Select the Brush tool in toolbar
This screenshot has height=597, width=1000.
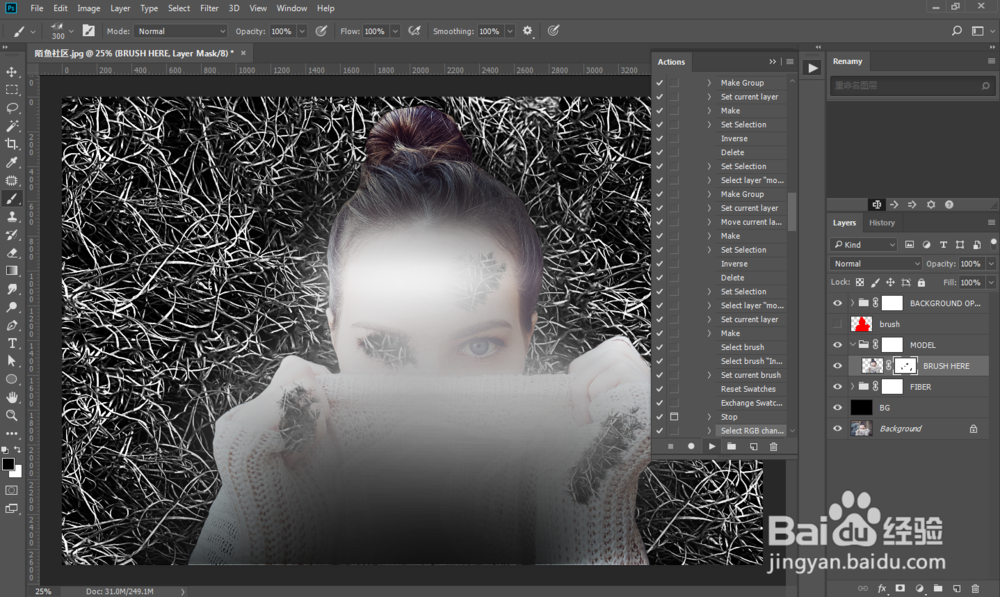[x=11, y=199]
